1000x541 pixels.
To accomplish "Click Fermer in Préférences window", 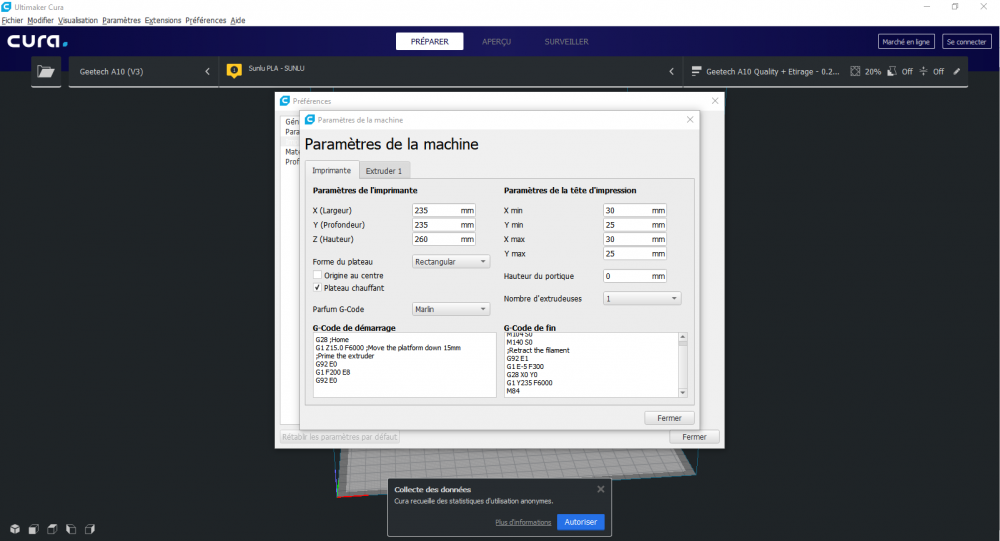I will pos(694,437).
